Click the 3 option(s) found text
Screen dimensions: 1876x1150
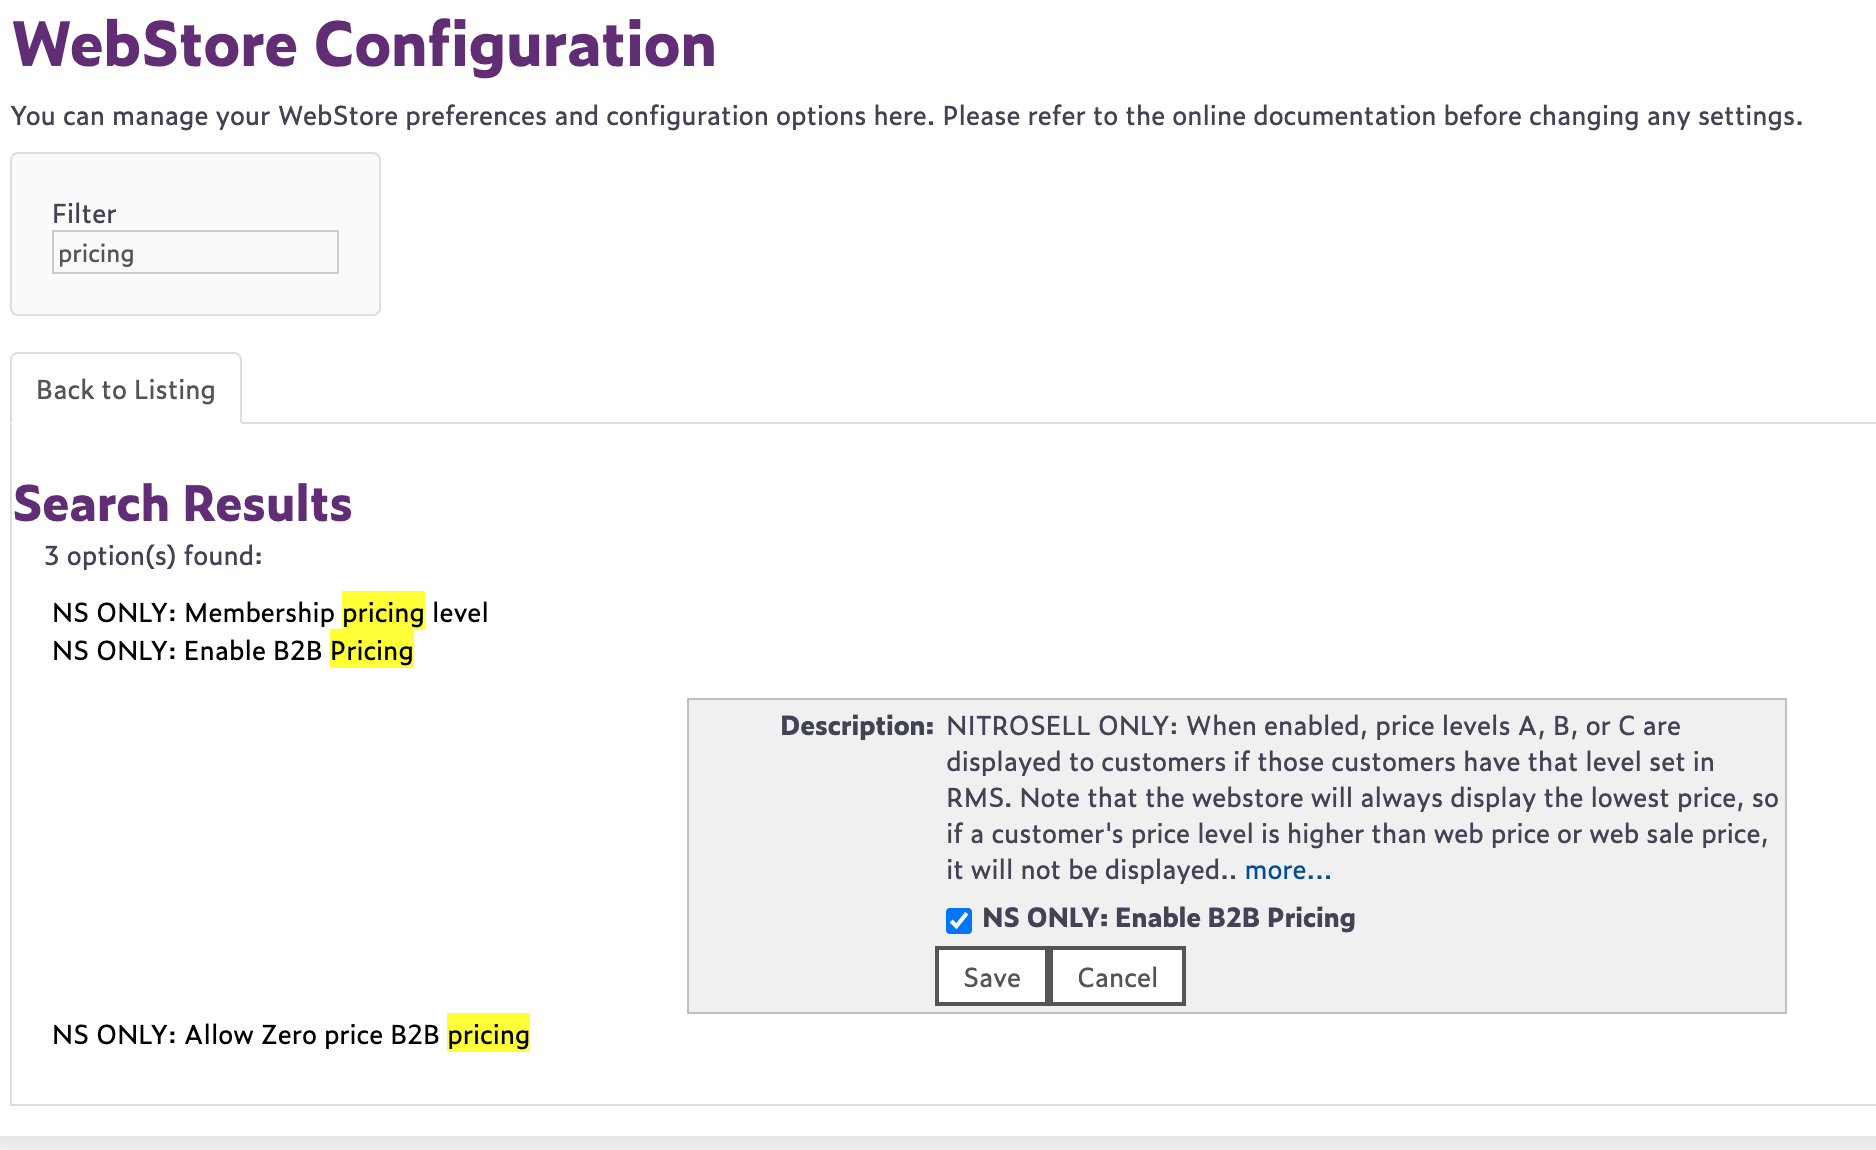click(154, 556)
